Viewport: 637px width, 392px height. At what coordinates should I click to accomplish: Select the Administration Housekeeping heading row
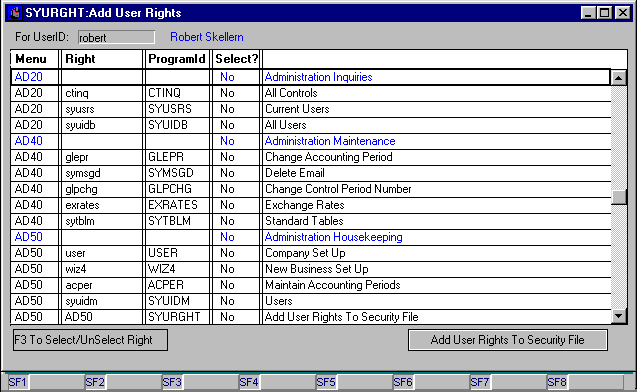(311, 237)
